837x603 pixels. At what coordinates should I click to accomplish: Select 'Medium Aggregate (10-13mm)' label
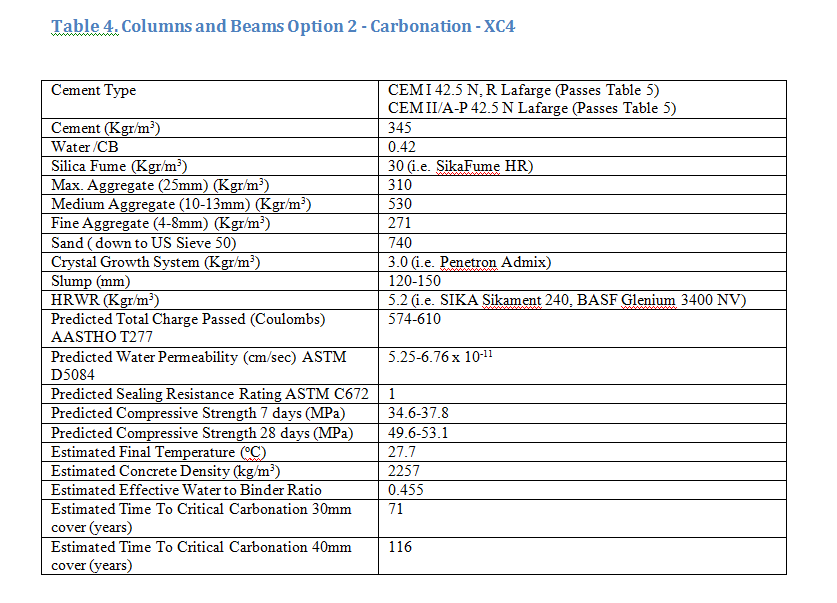point(181,204)
